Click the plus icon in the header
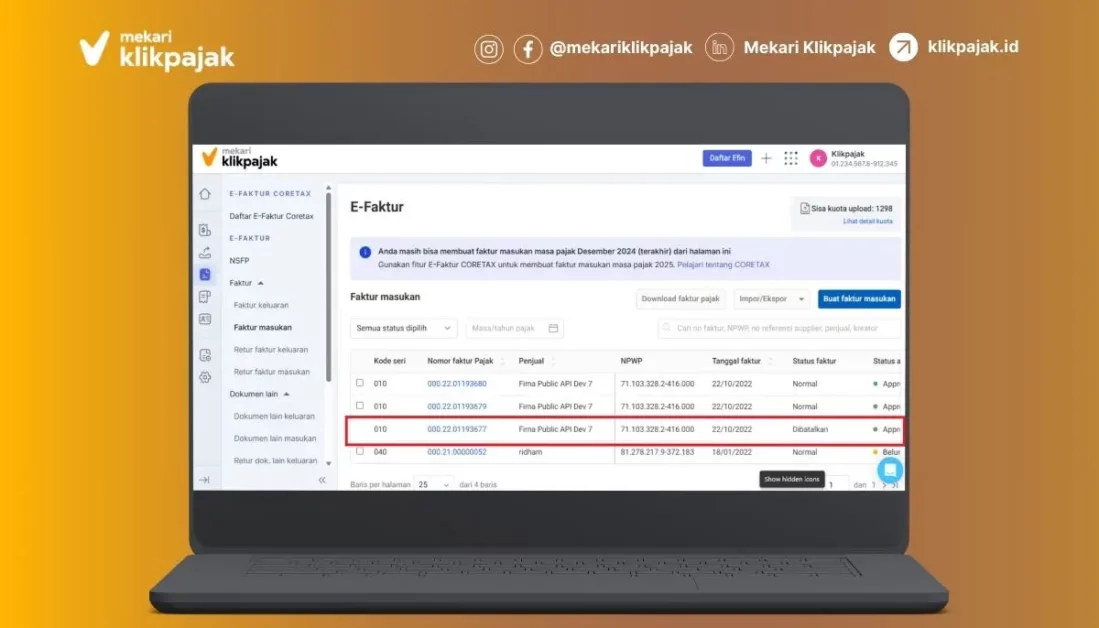Screen dimensions: 1099x628 [766, 158]
